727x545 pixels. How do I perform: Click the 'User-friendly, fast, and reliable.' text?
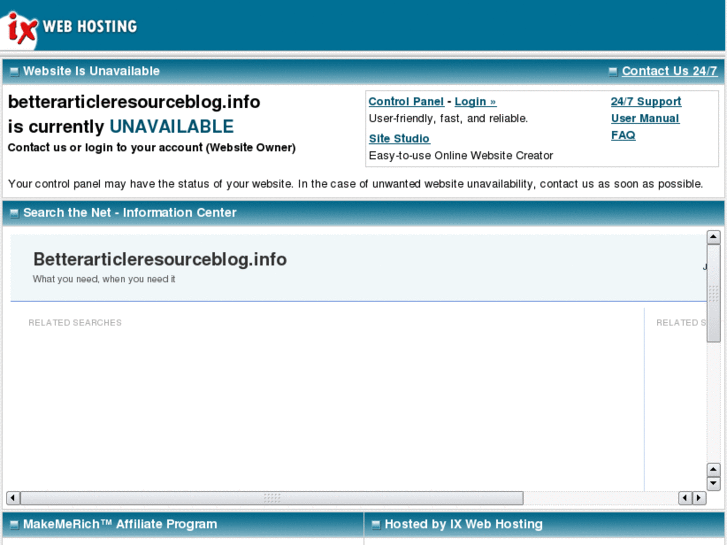[448, 118]
